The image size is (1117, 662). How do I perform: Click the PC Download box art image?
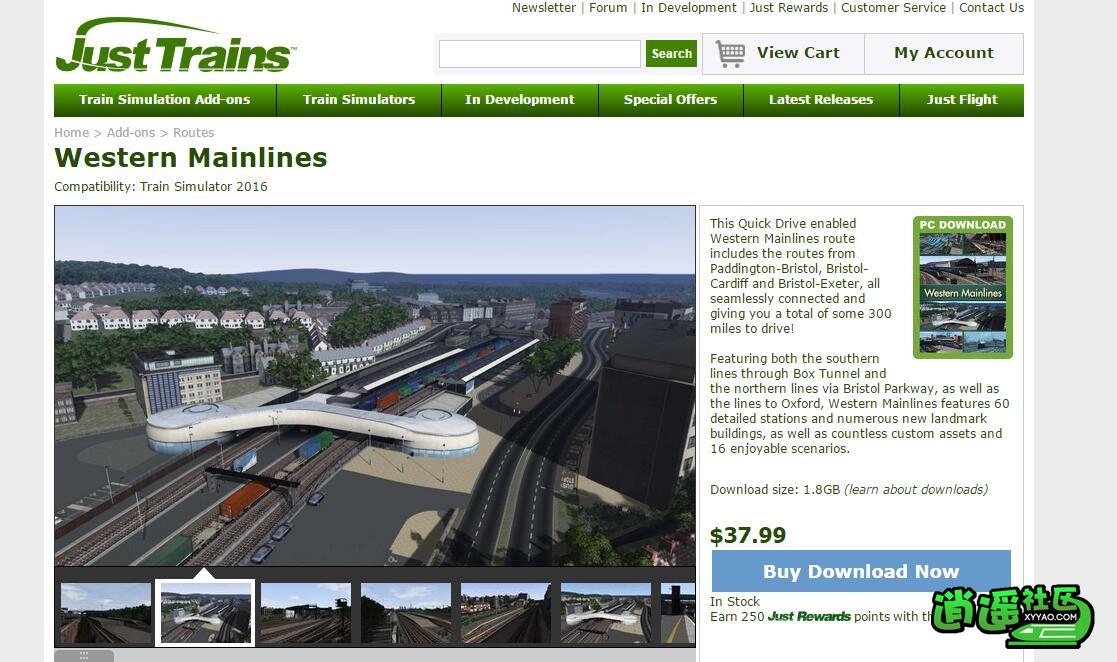(x=962, y=287)
